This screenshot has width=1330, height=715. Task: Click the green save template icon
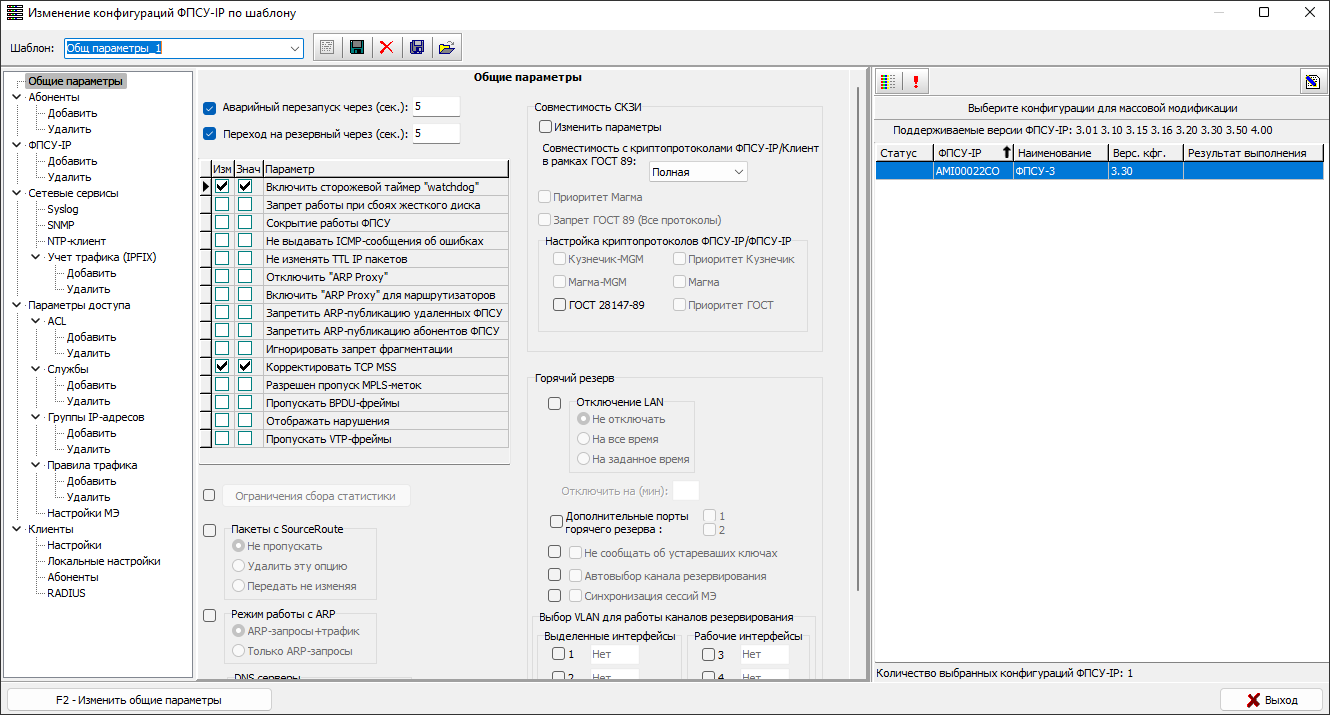[356, 48]
